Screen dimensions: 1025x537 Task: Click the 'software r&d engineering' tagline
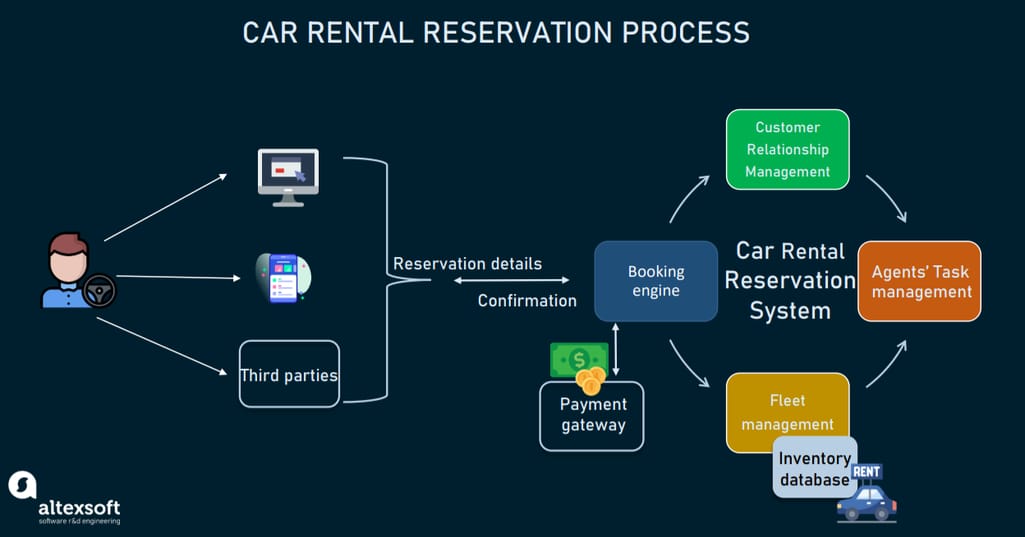[79, 521]
